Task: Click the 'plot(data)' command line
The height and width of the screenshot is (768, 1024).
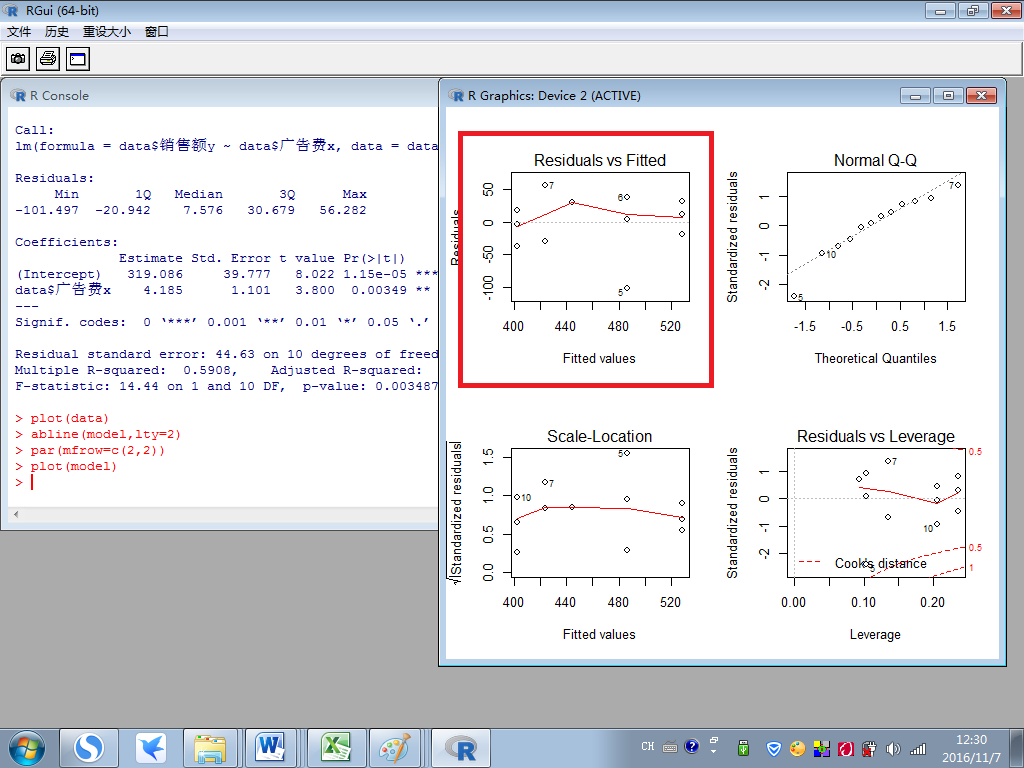Action: tap(69, 418)
